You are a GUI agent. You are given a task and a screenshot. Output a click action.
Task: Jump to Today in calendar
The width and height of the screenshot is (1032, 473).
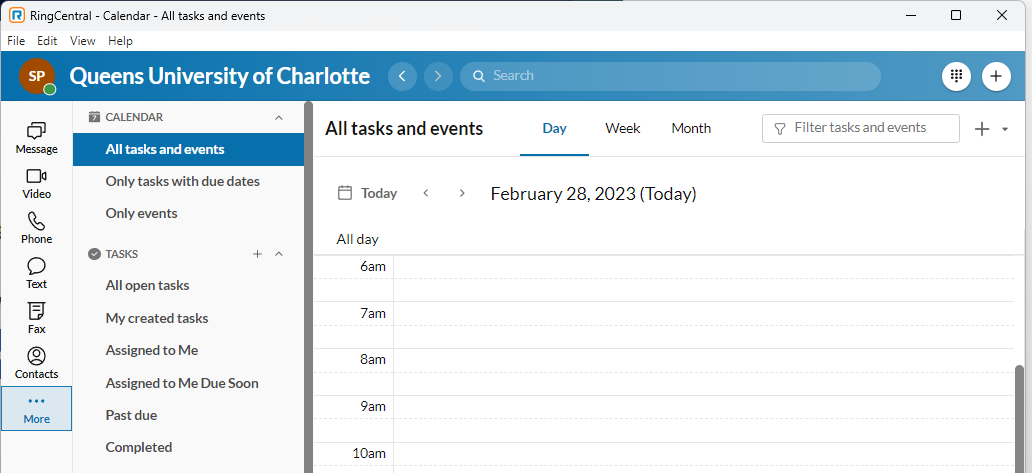tap(367, 193)
